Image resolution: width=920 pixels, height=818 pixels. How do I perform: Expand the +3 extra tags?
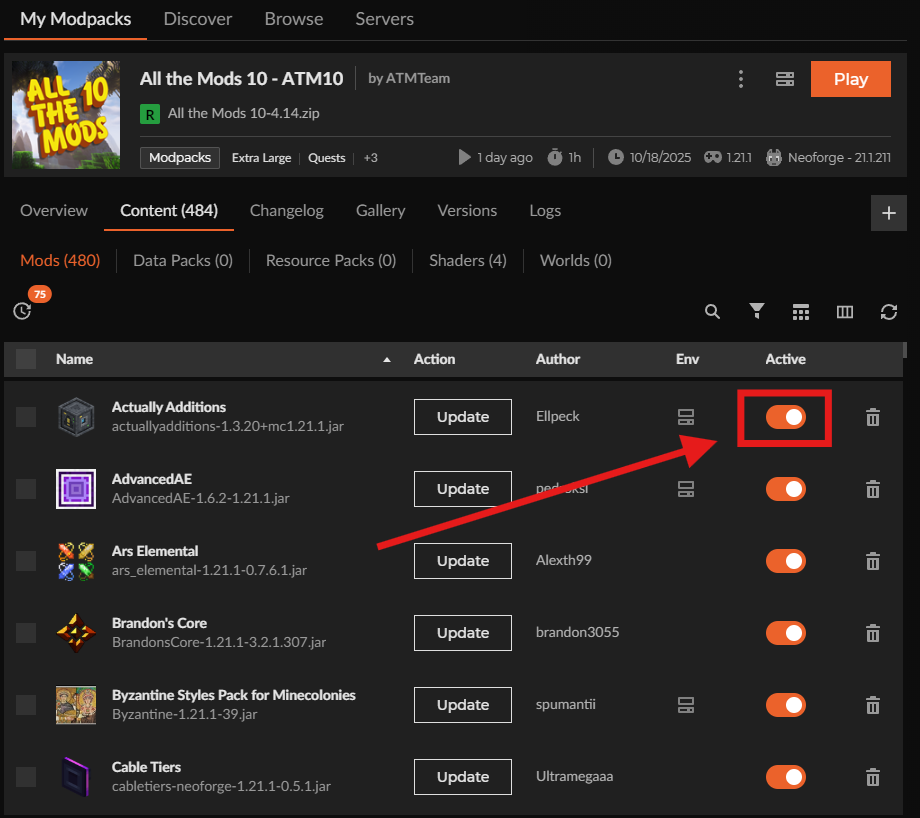(x=370, y=158)
